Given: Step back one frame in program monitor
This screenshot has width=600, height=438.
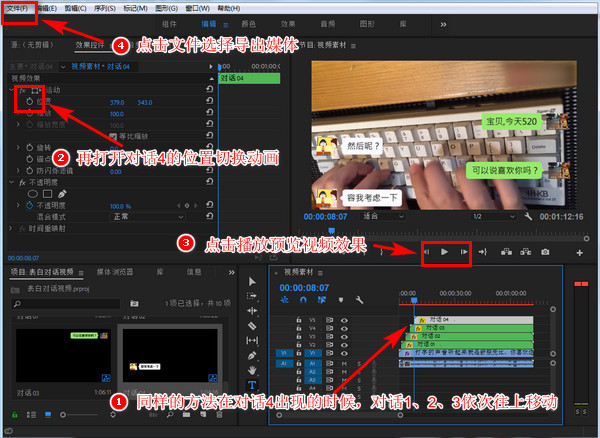Looking at the screenshot, I should [x=427, y=252].
